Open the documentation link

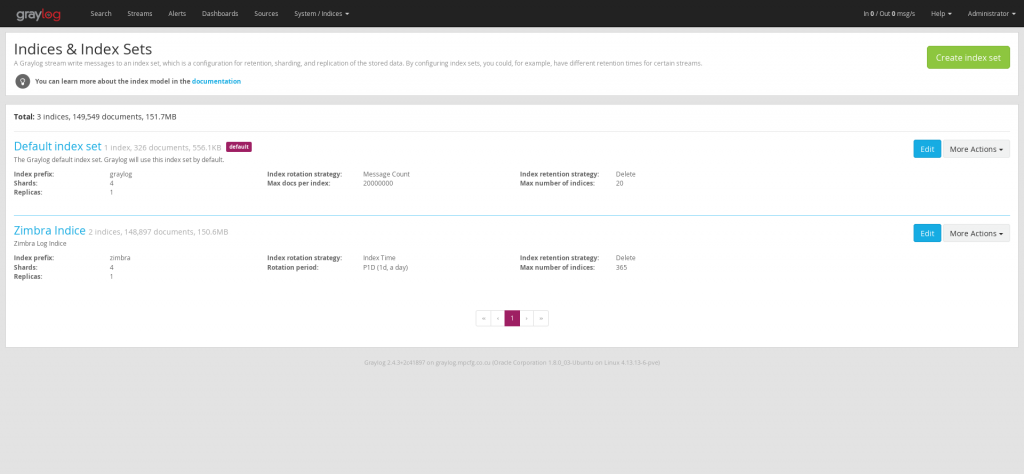[216, 82]
